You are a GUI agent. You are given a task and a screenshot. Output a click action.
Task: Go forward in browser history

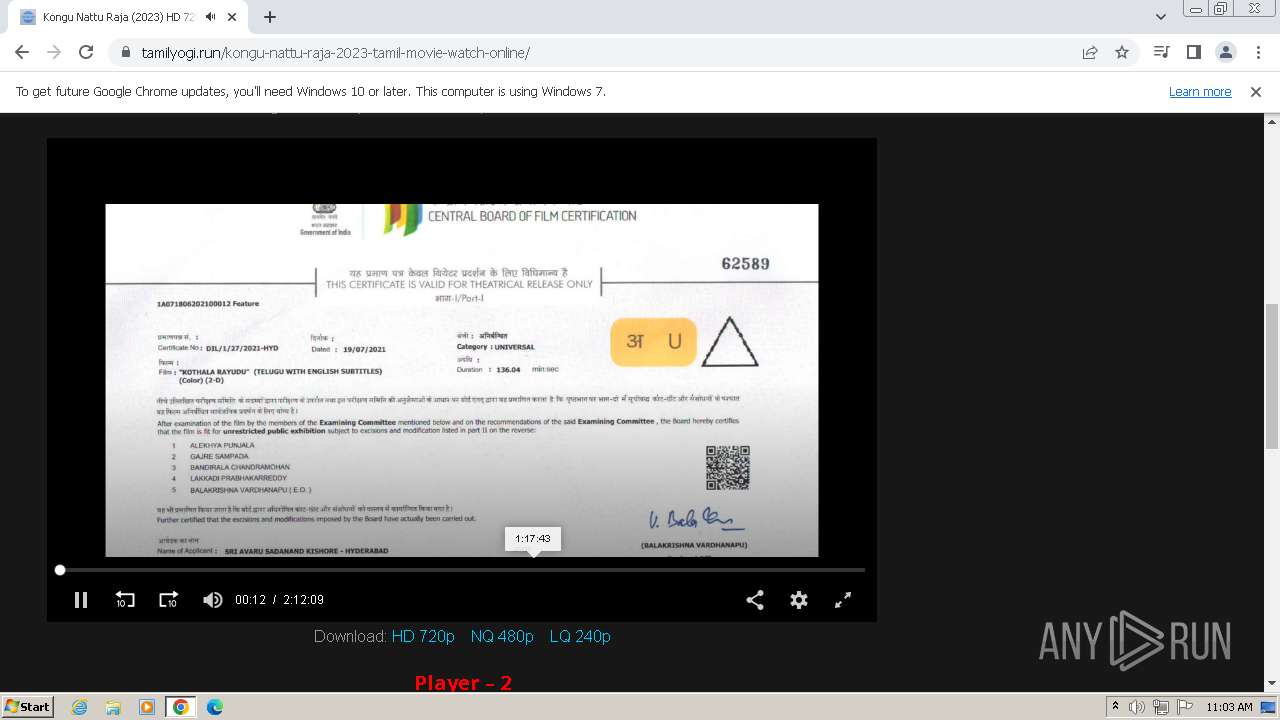54,52
